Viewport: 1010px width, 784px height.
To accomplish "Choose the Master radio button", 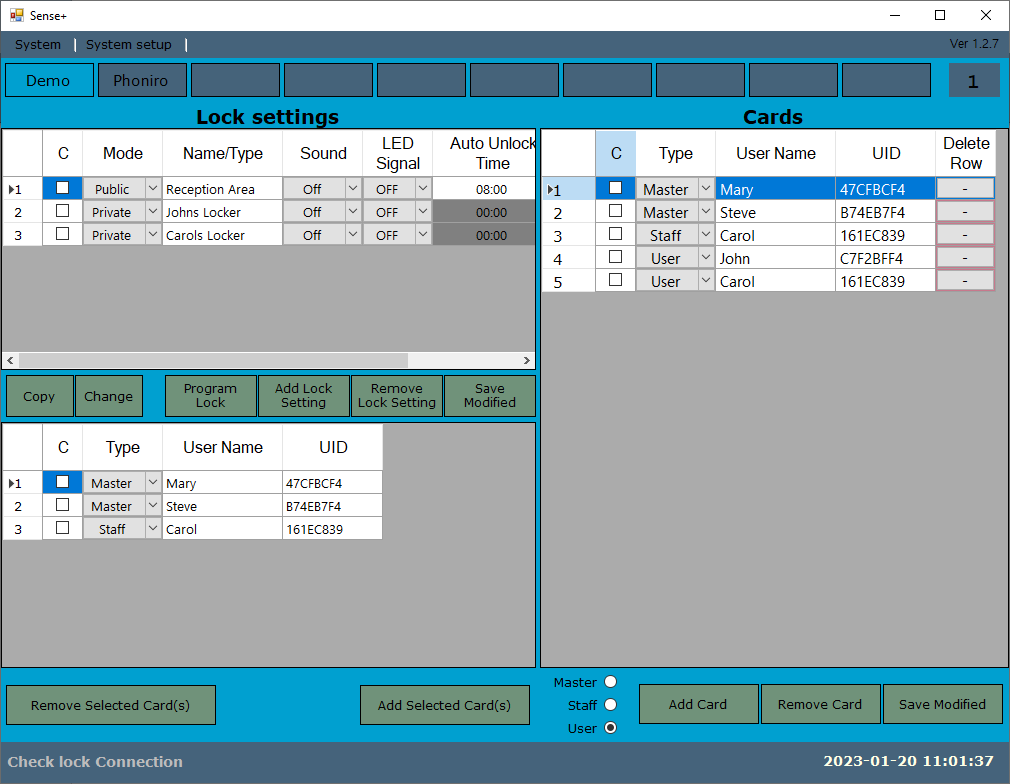I will pyautogui.click(x=610, y=682).
